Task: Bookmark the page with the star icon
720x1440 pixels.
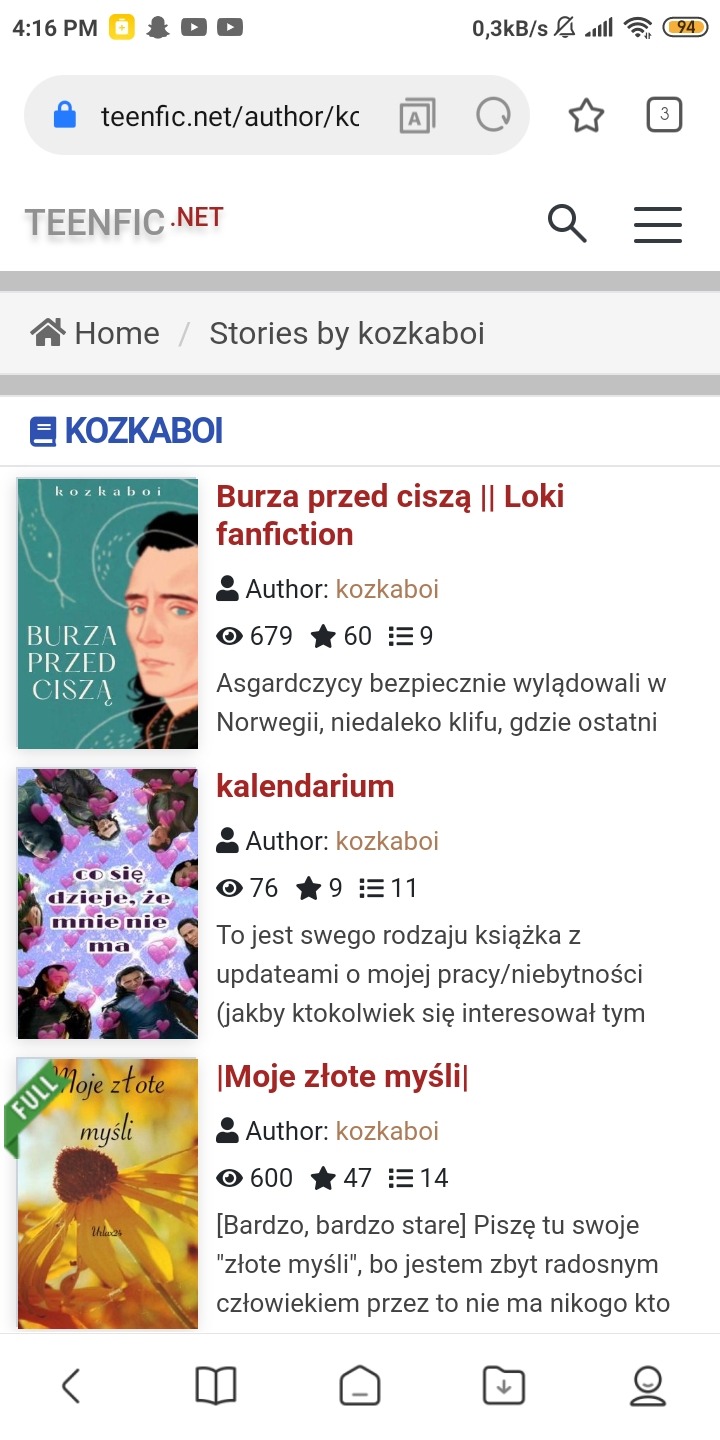Action: (586, 116)
